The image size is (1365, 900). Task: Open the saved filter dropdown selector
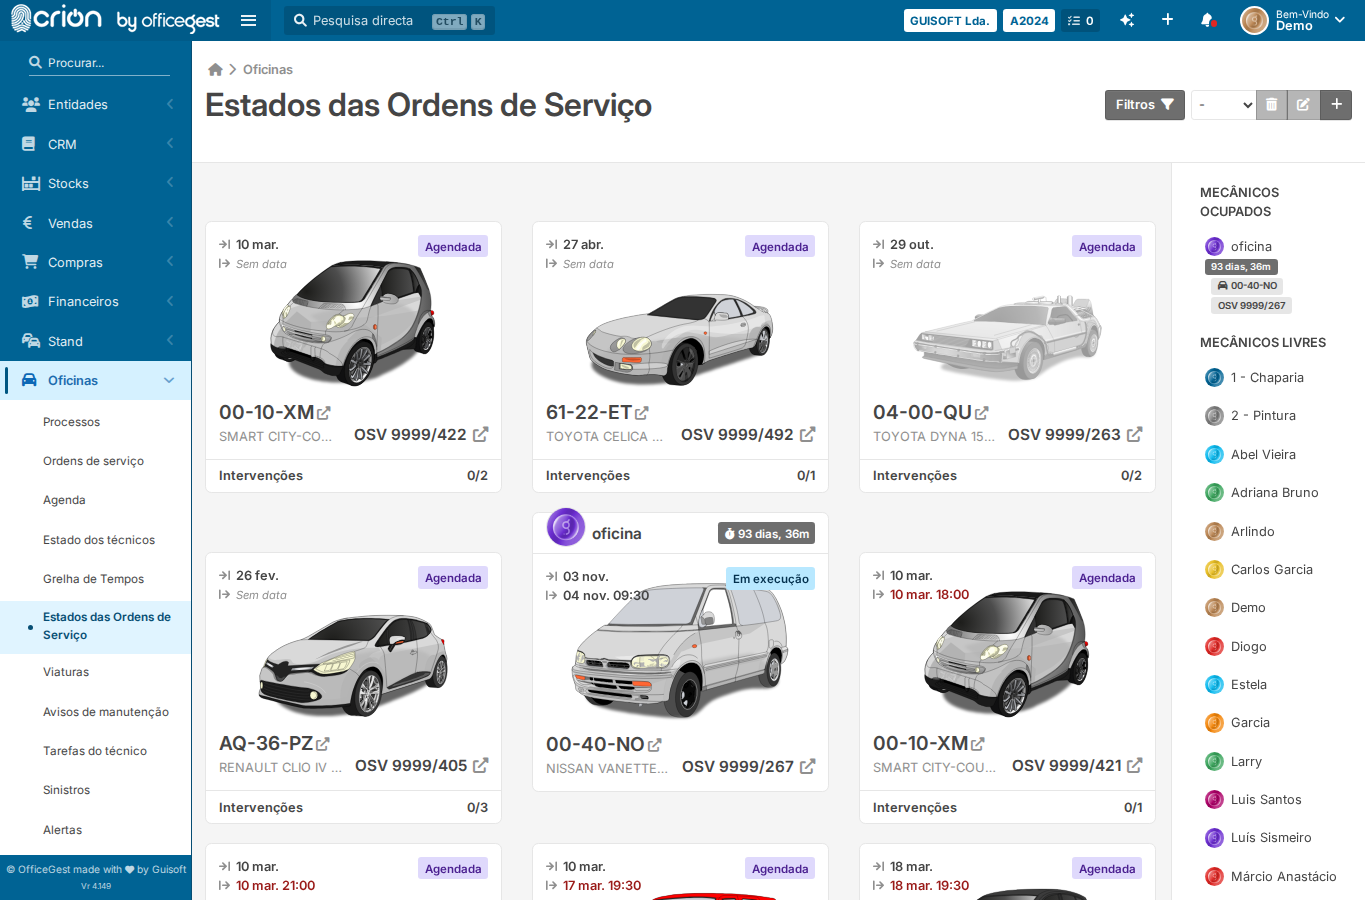(x=1223, y=105)
